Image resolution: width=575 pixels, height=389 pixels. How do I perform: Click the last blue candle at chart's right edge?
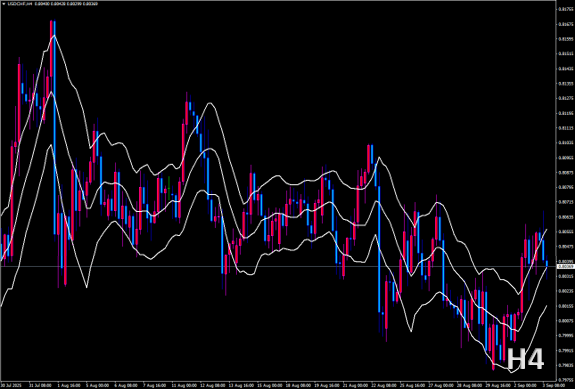point(547,264)
